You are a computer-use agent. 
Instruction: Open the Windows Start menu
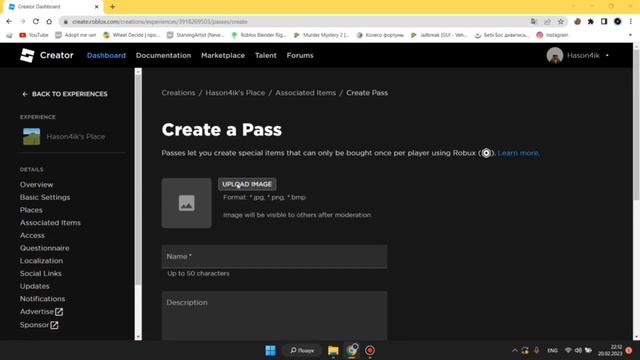[270, 350]
